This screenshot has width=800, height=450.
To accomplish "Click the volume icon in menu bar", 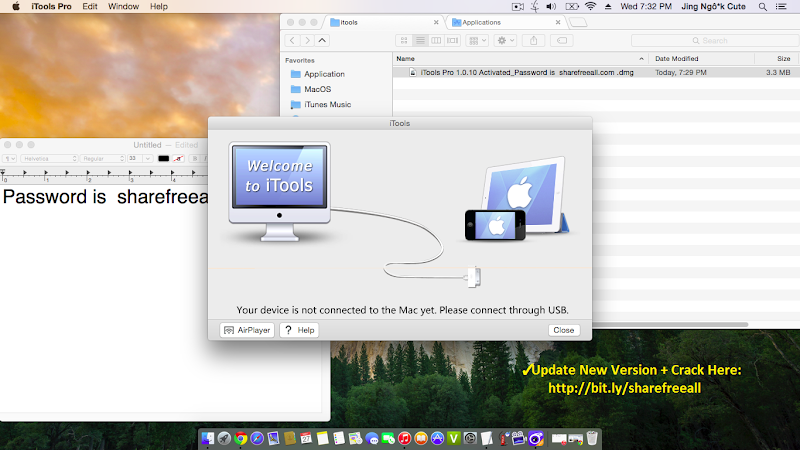I will click(551, 7).
